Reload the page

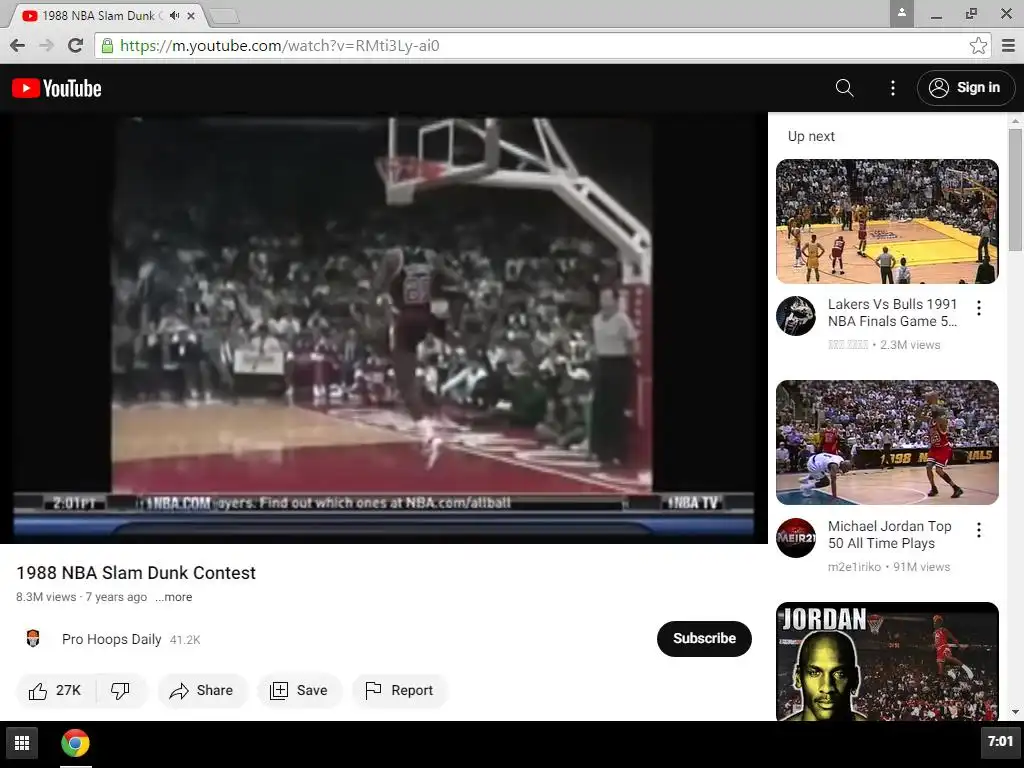tap(76, 45)
